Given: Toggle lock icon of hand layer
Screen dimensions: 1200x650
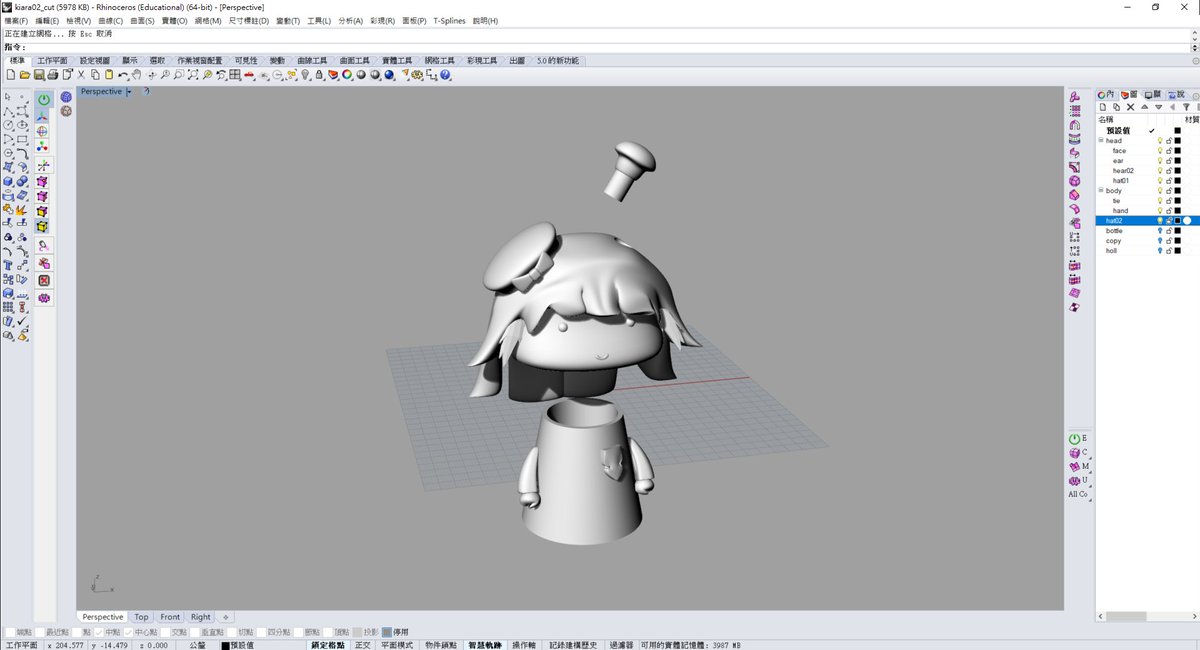Looking at the screenshot, I should (x=1169, y=211).
